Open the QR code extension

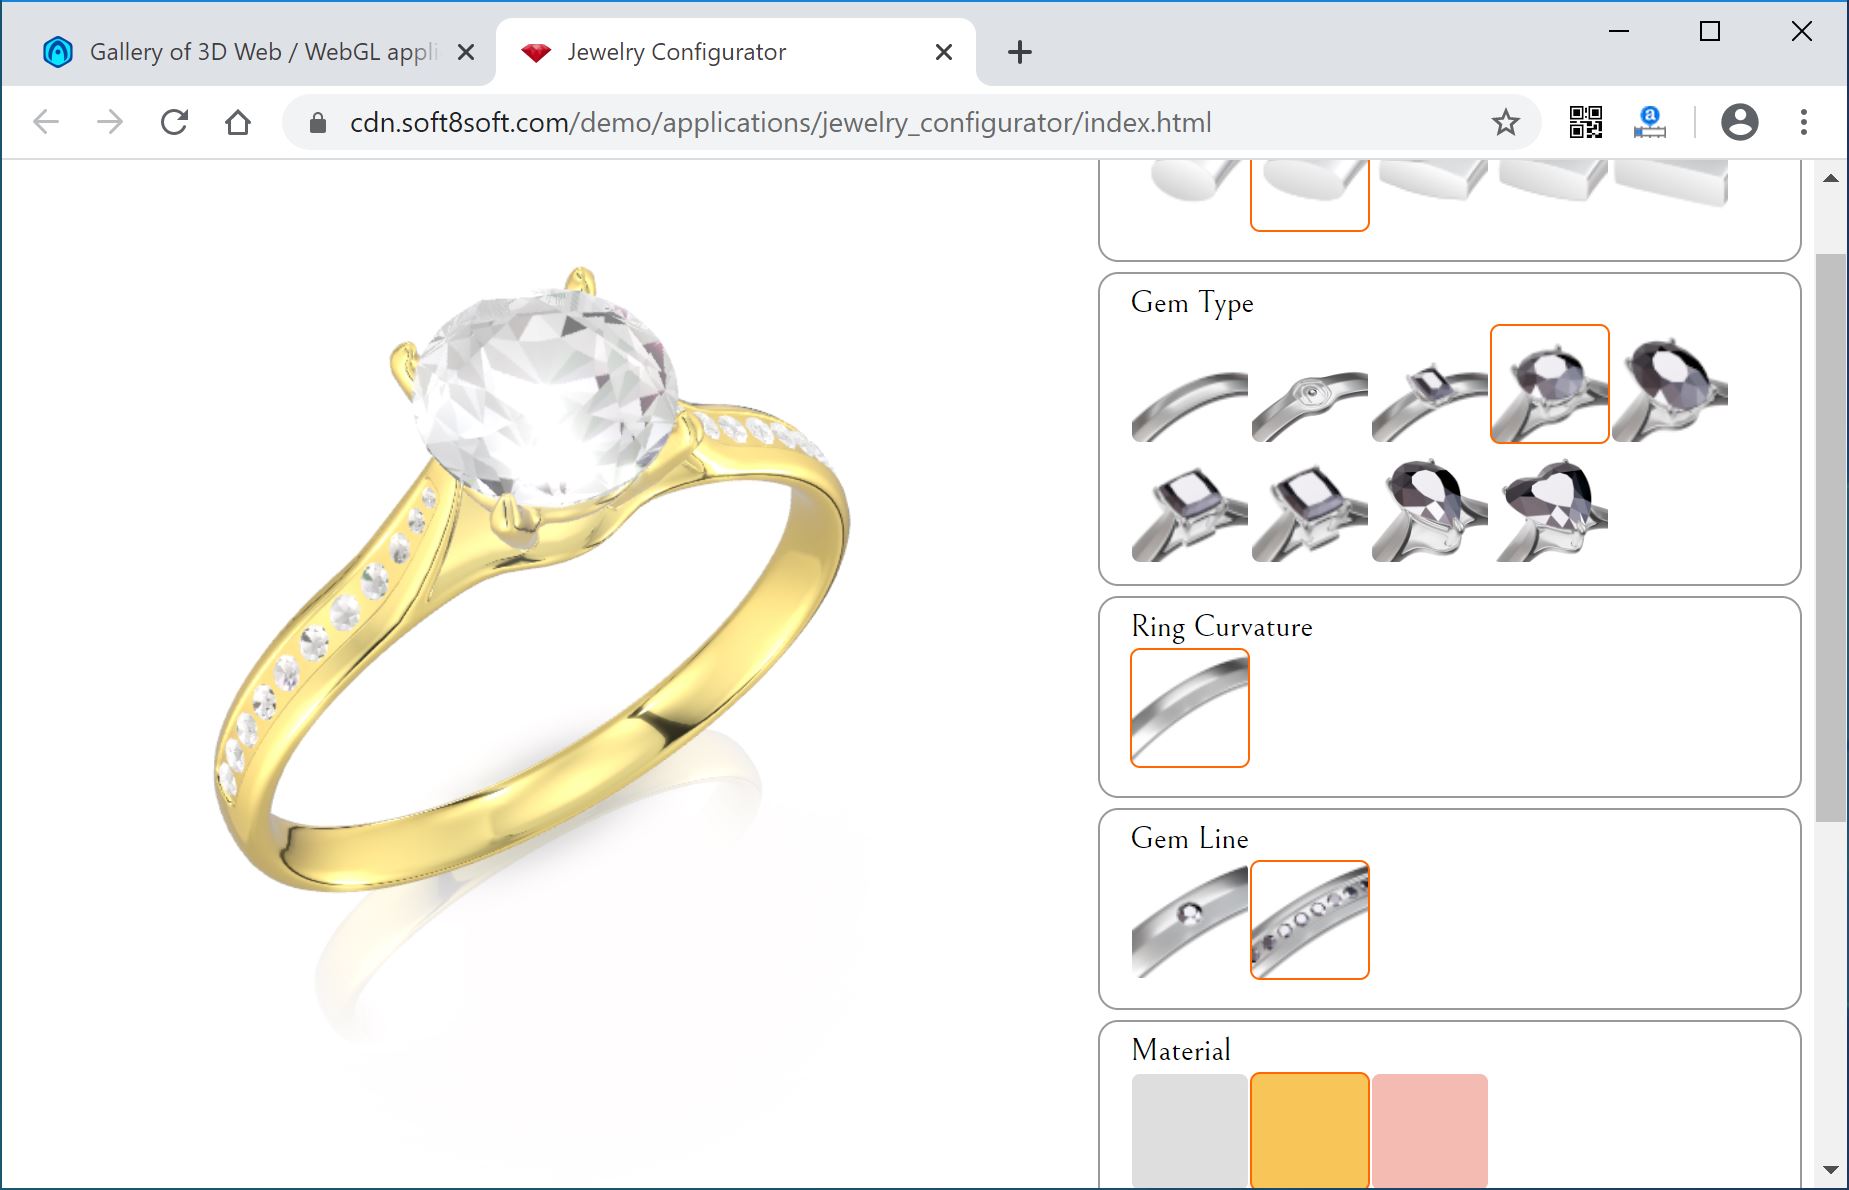[1586, 122]
